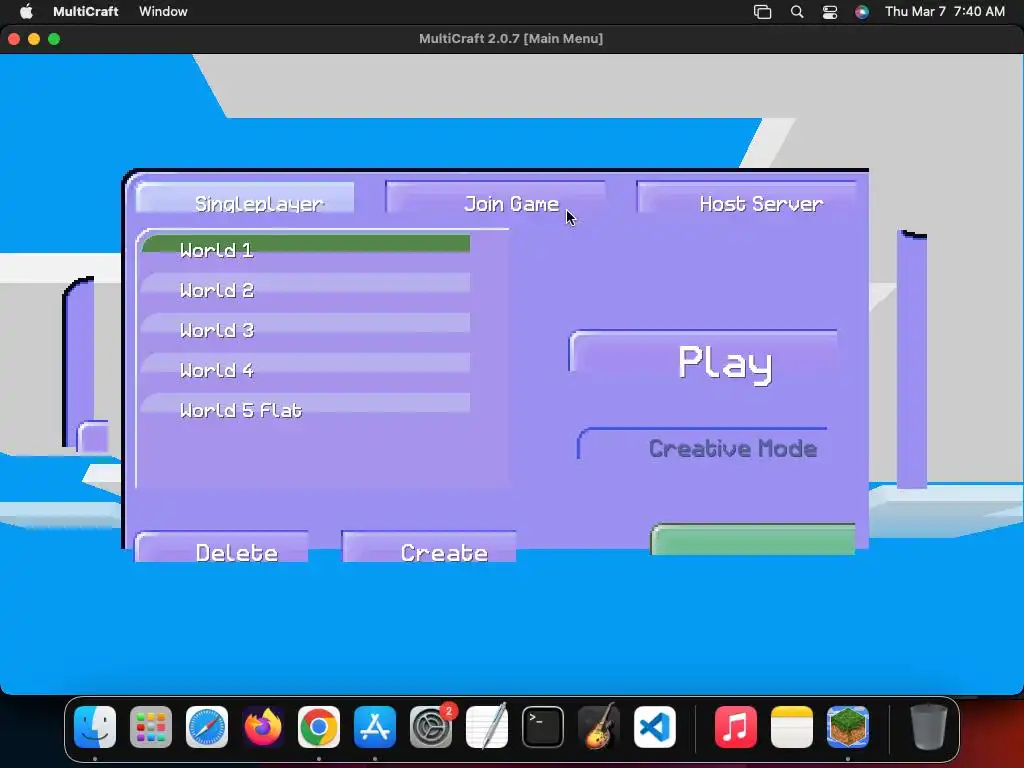1024x768 pixels.
Task: Open Terminal from the dock
Action: coord(543,727)
